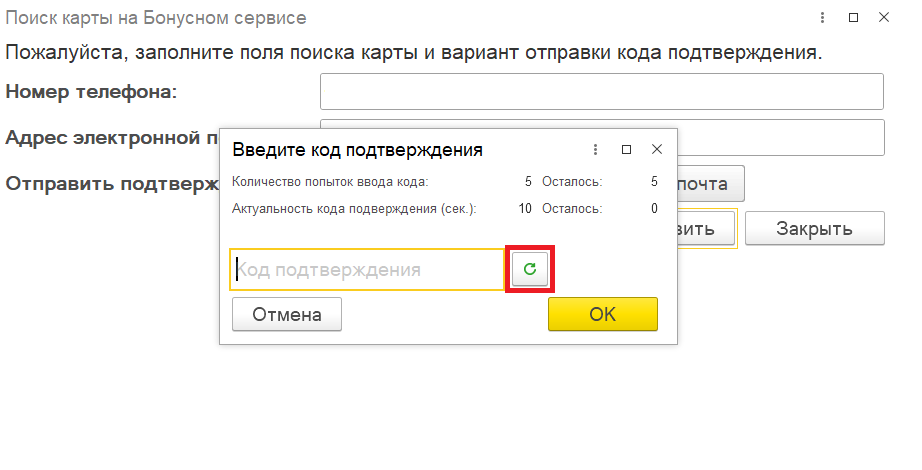Select the почта sending option button
The width and height of the screenshot is (922, 470).
pos(710,184)
